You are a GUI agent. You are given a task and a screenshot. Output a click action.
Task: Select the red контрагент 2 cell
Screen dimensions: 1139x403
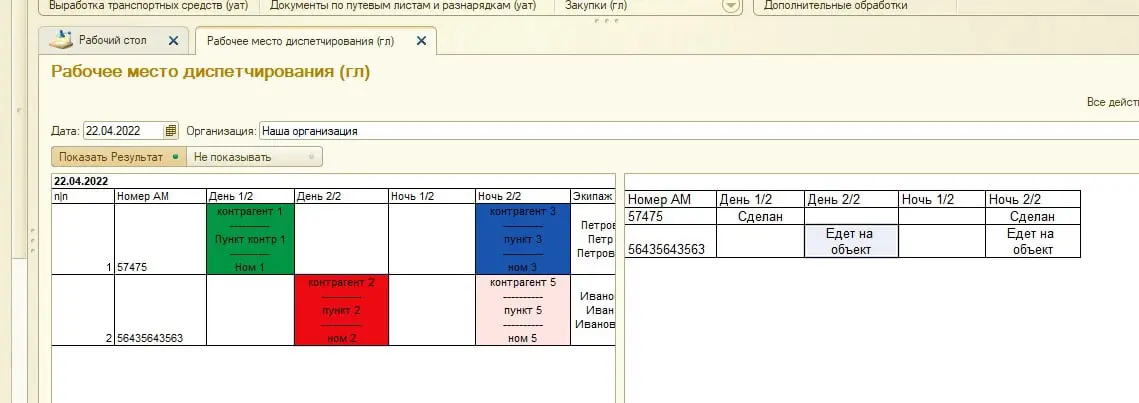pyautogui.click(x=341, y=310)
